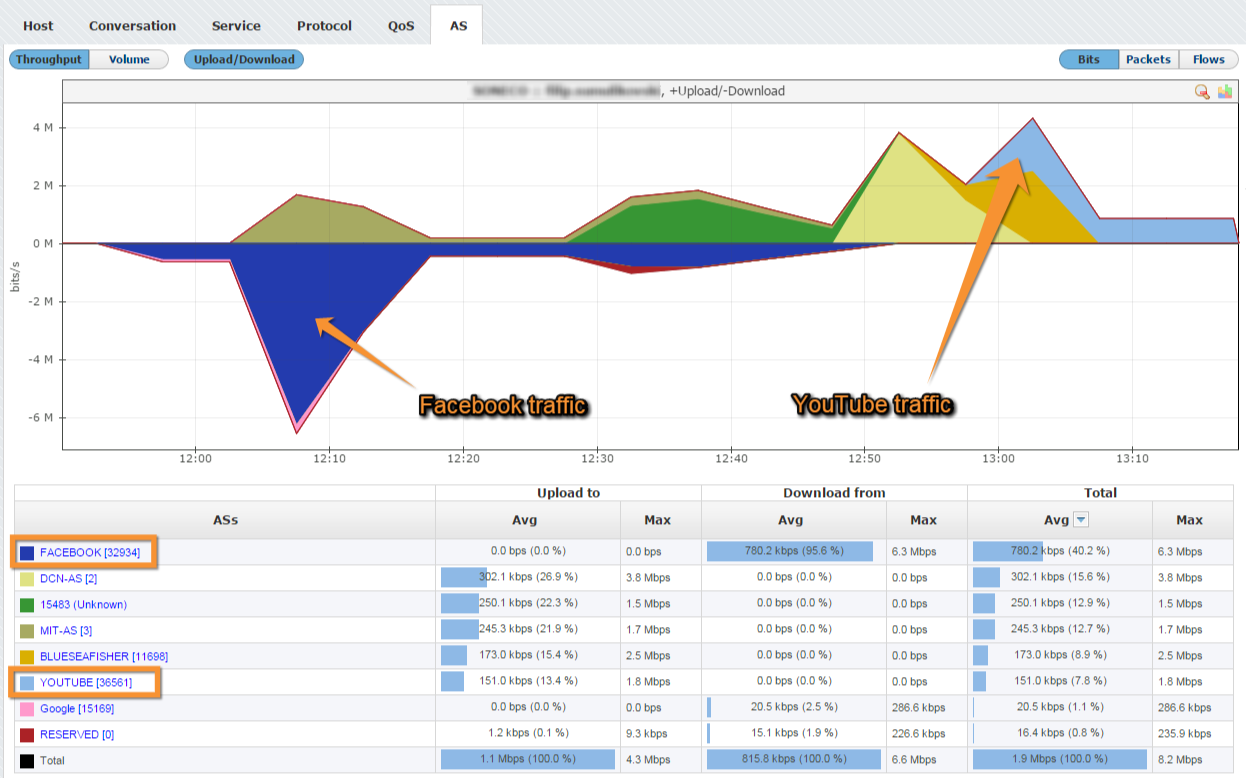
Task: Click RESERVED download avg 15.1 kbps (1.9 %)
Action: pyautogui.click(x=793, y=734)
